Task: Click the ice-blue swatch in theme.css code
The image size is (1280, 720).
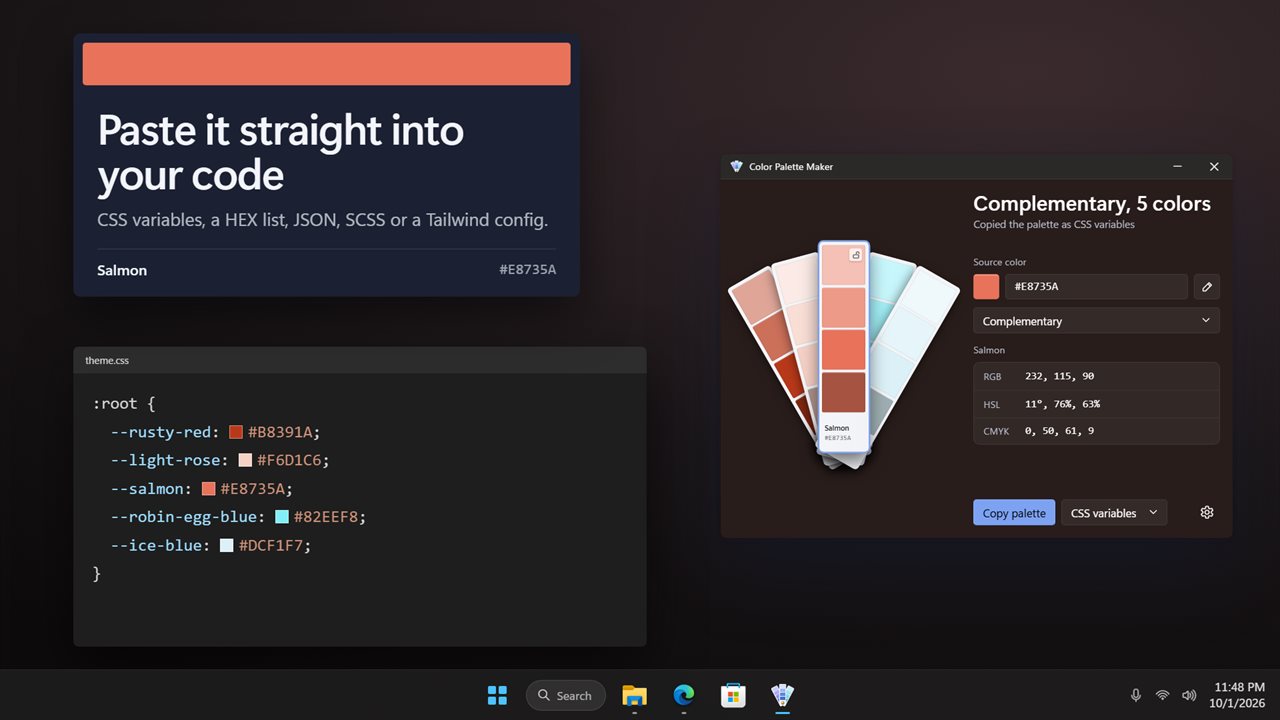Action: 227,545
